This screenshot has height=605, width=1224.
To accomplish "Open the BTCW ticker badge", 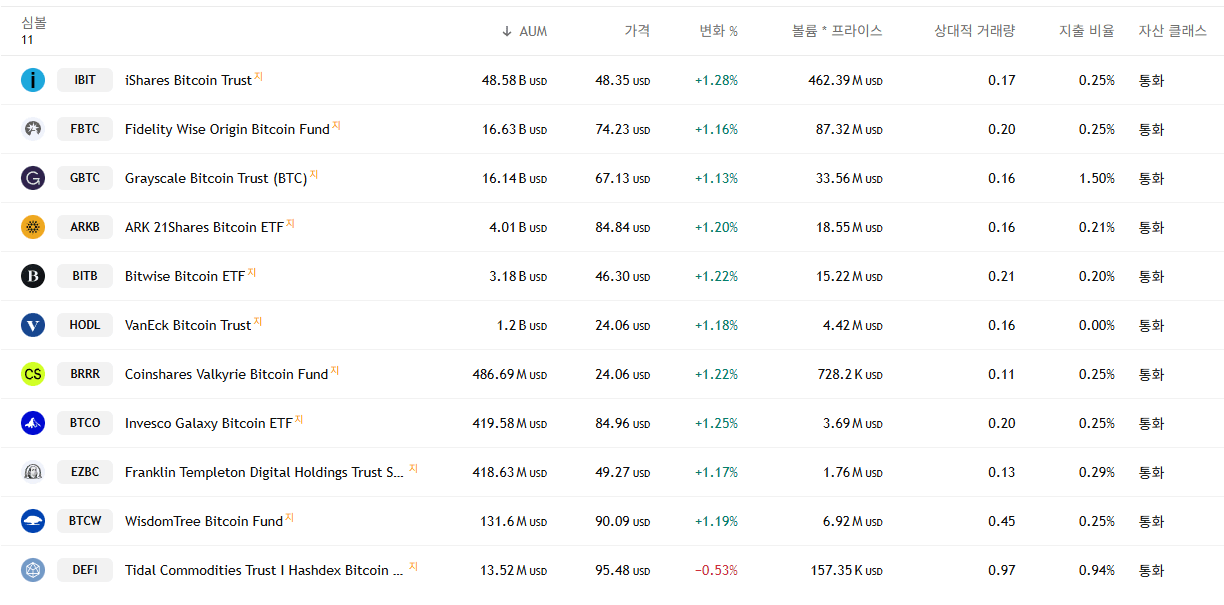I will click(x=85, y=521).
